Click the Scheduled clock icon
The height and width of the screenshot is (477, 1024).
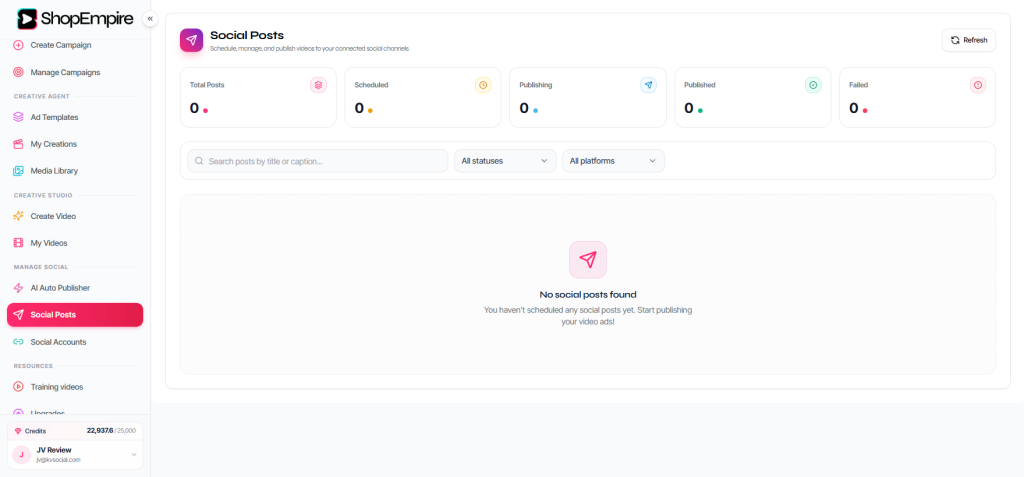483,85
